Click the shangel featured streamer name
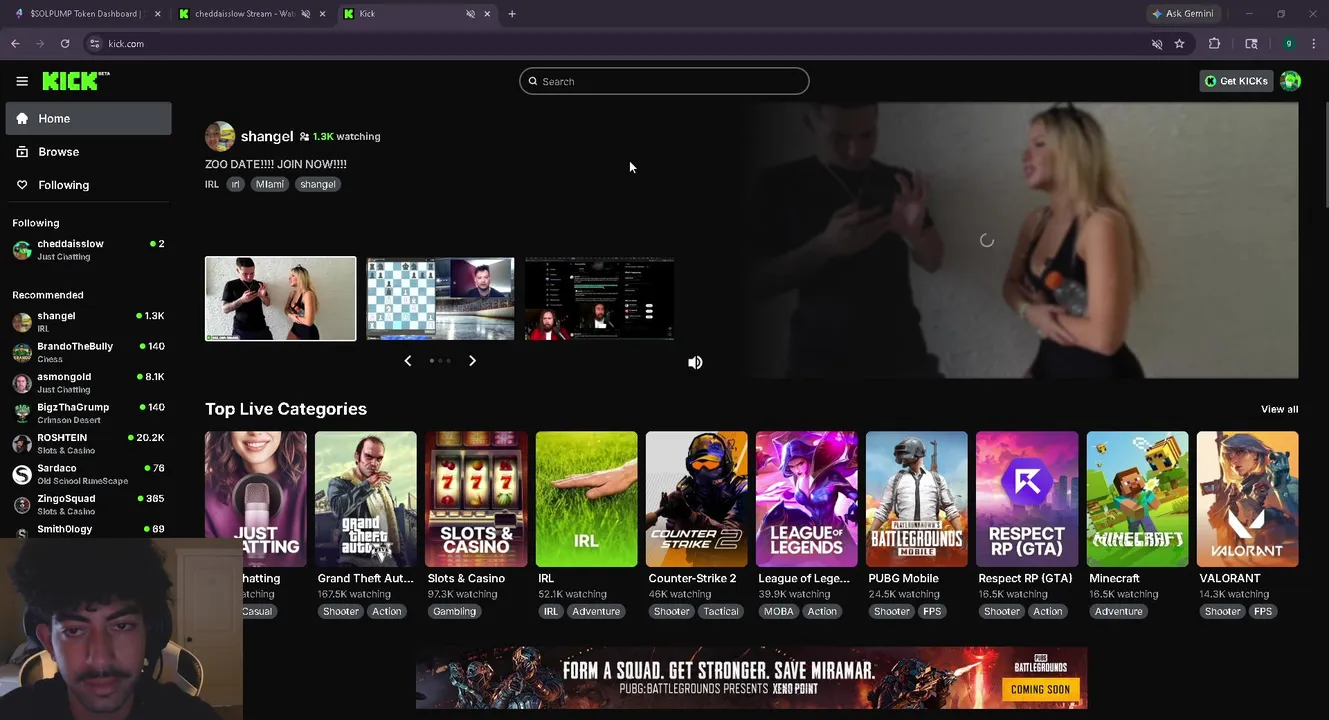Image resolution: width=1329 pixels, height=720 pixels. (267, 136)
